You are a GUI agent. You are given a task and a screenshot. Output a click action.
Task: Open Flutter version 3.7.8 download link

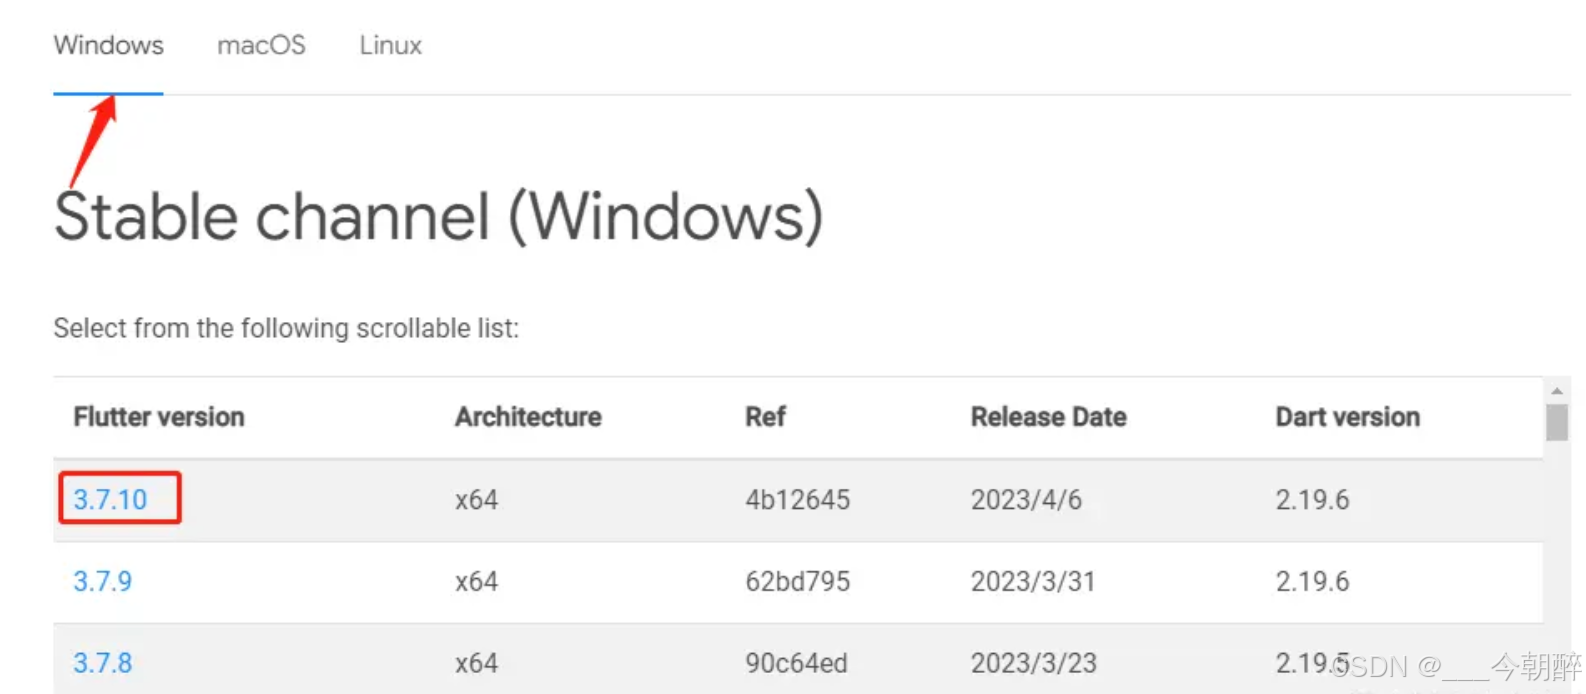102,663
